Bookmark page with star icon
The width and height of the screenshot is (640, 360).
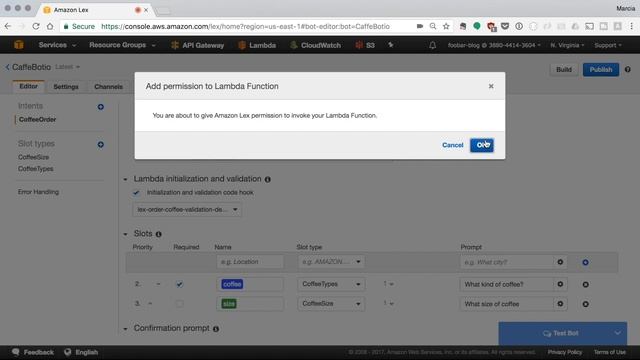pos(446,27)
